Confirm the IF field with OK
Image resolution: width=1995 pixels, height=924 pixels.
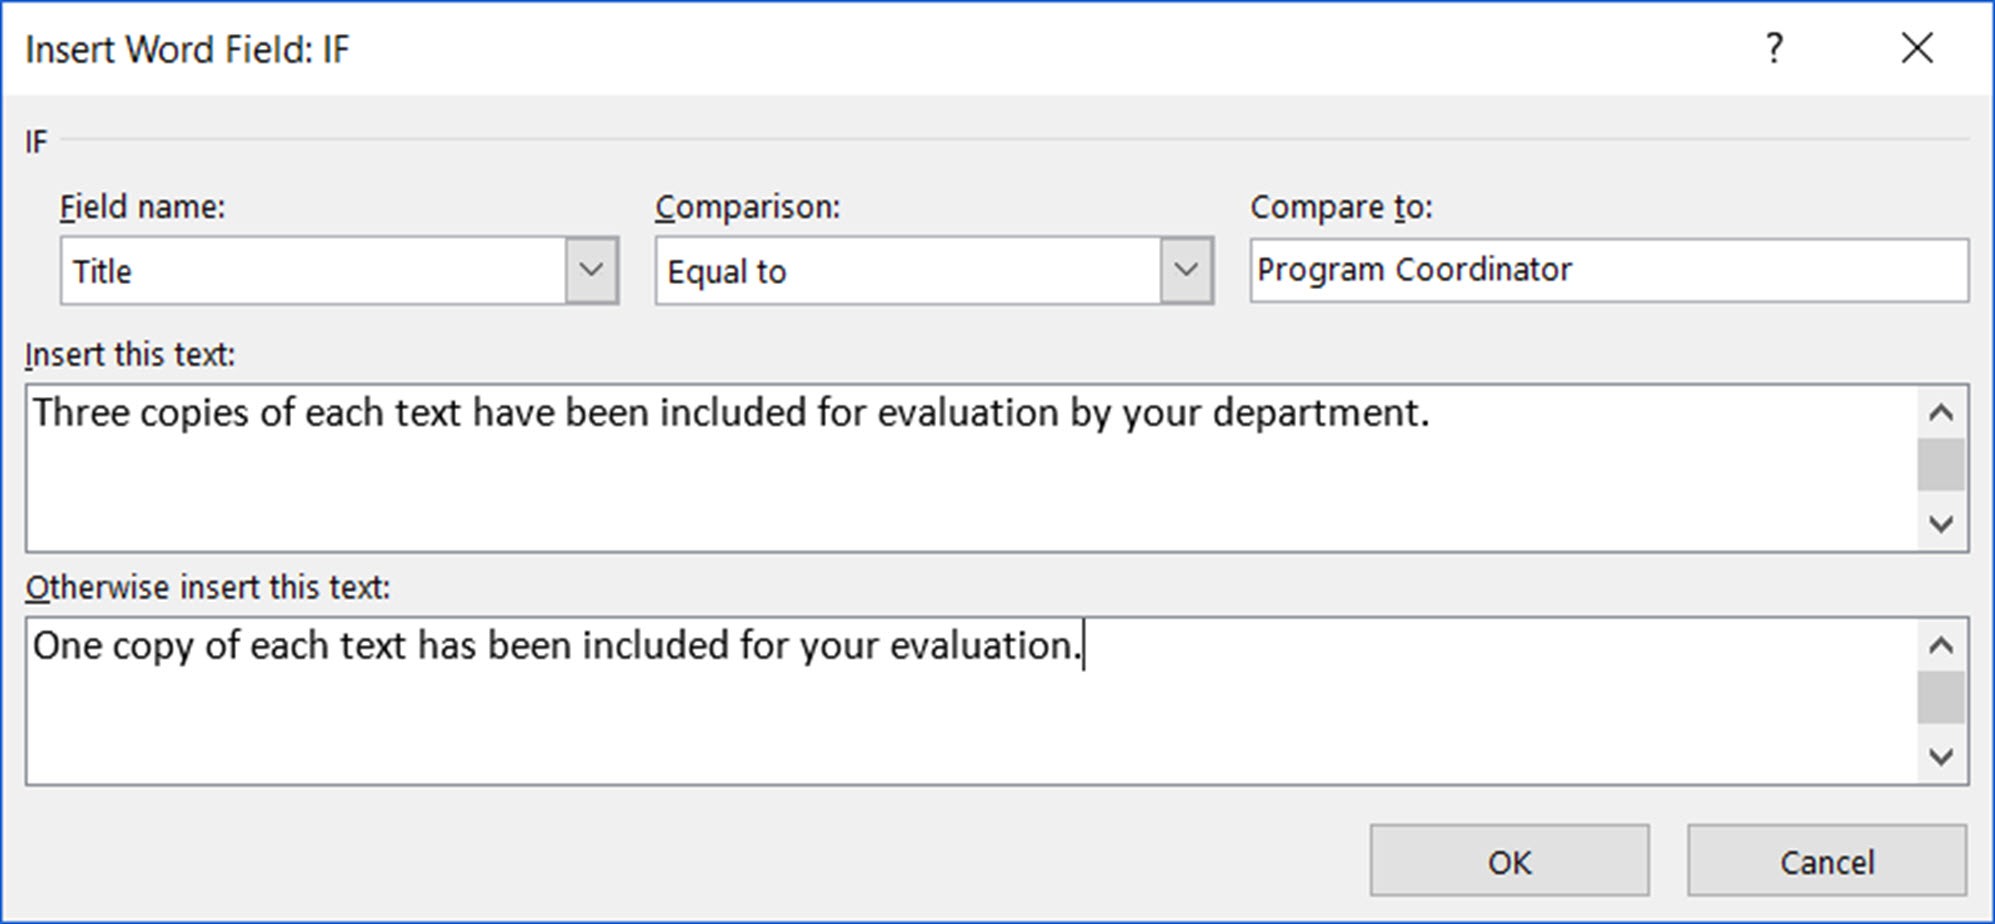tap(1509, 861)
